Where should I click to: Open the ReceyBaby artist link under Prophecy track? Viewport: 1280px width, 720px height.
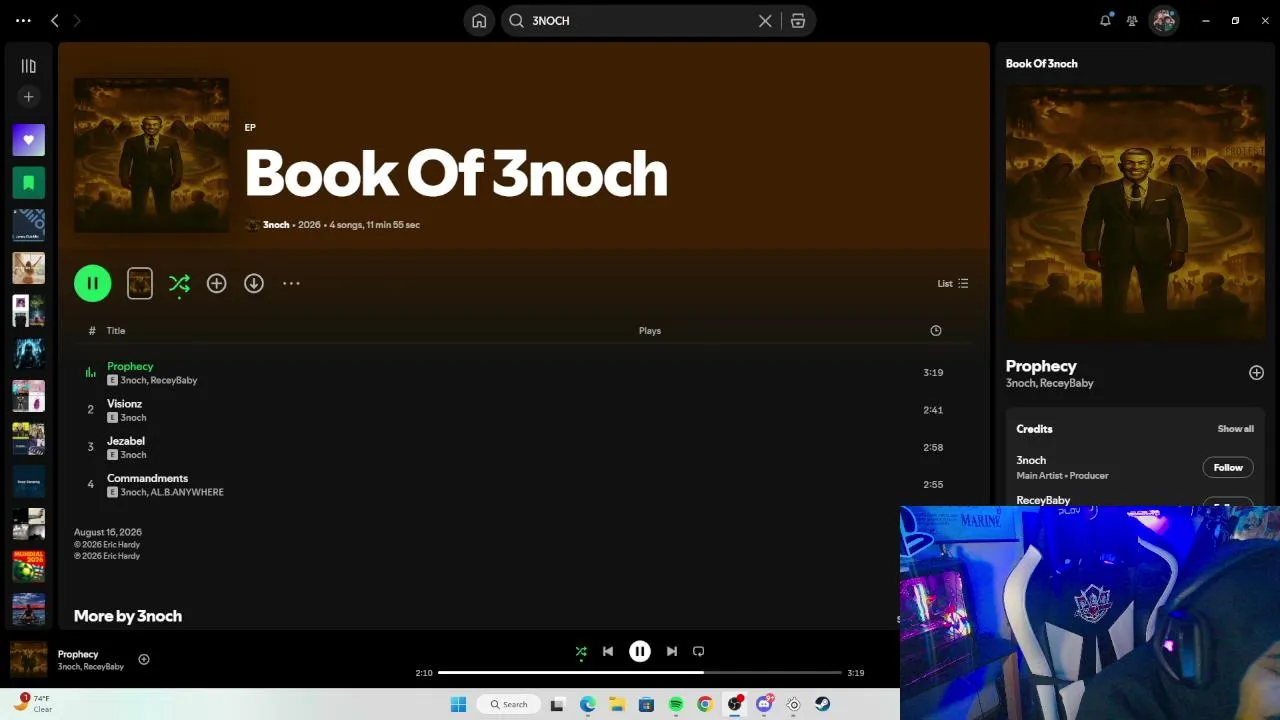click(x=174, y=381)
